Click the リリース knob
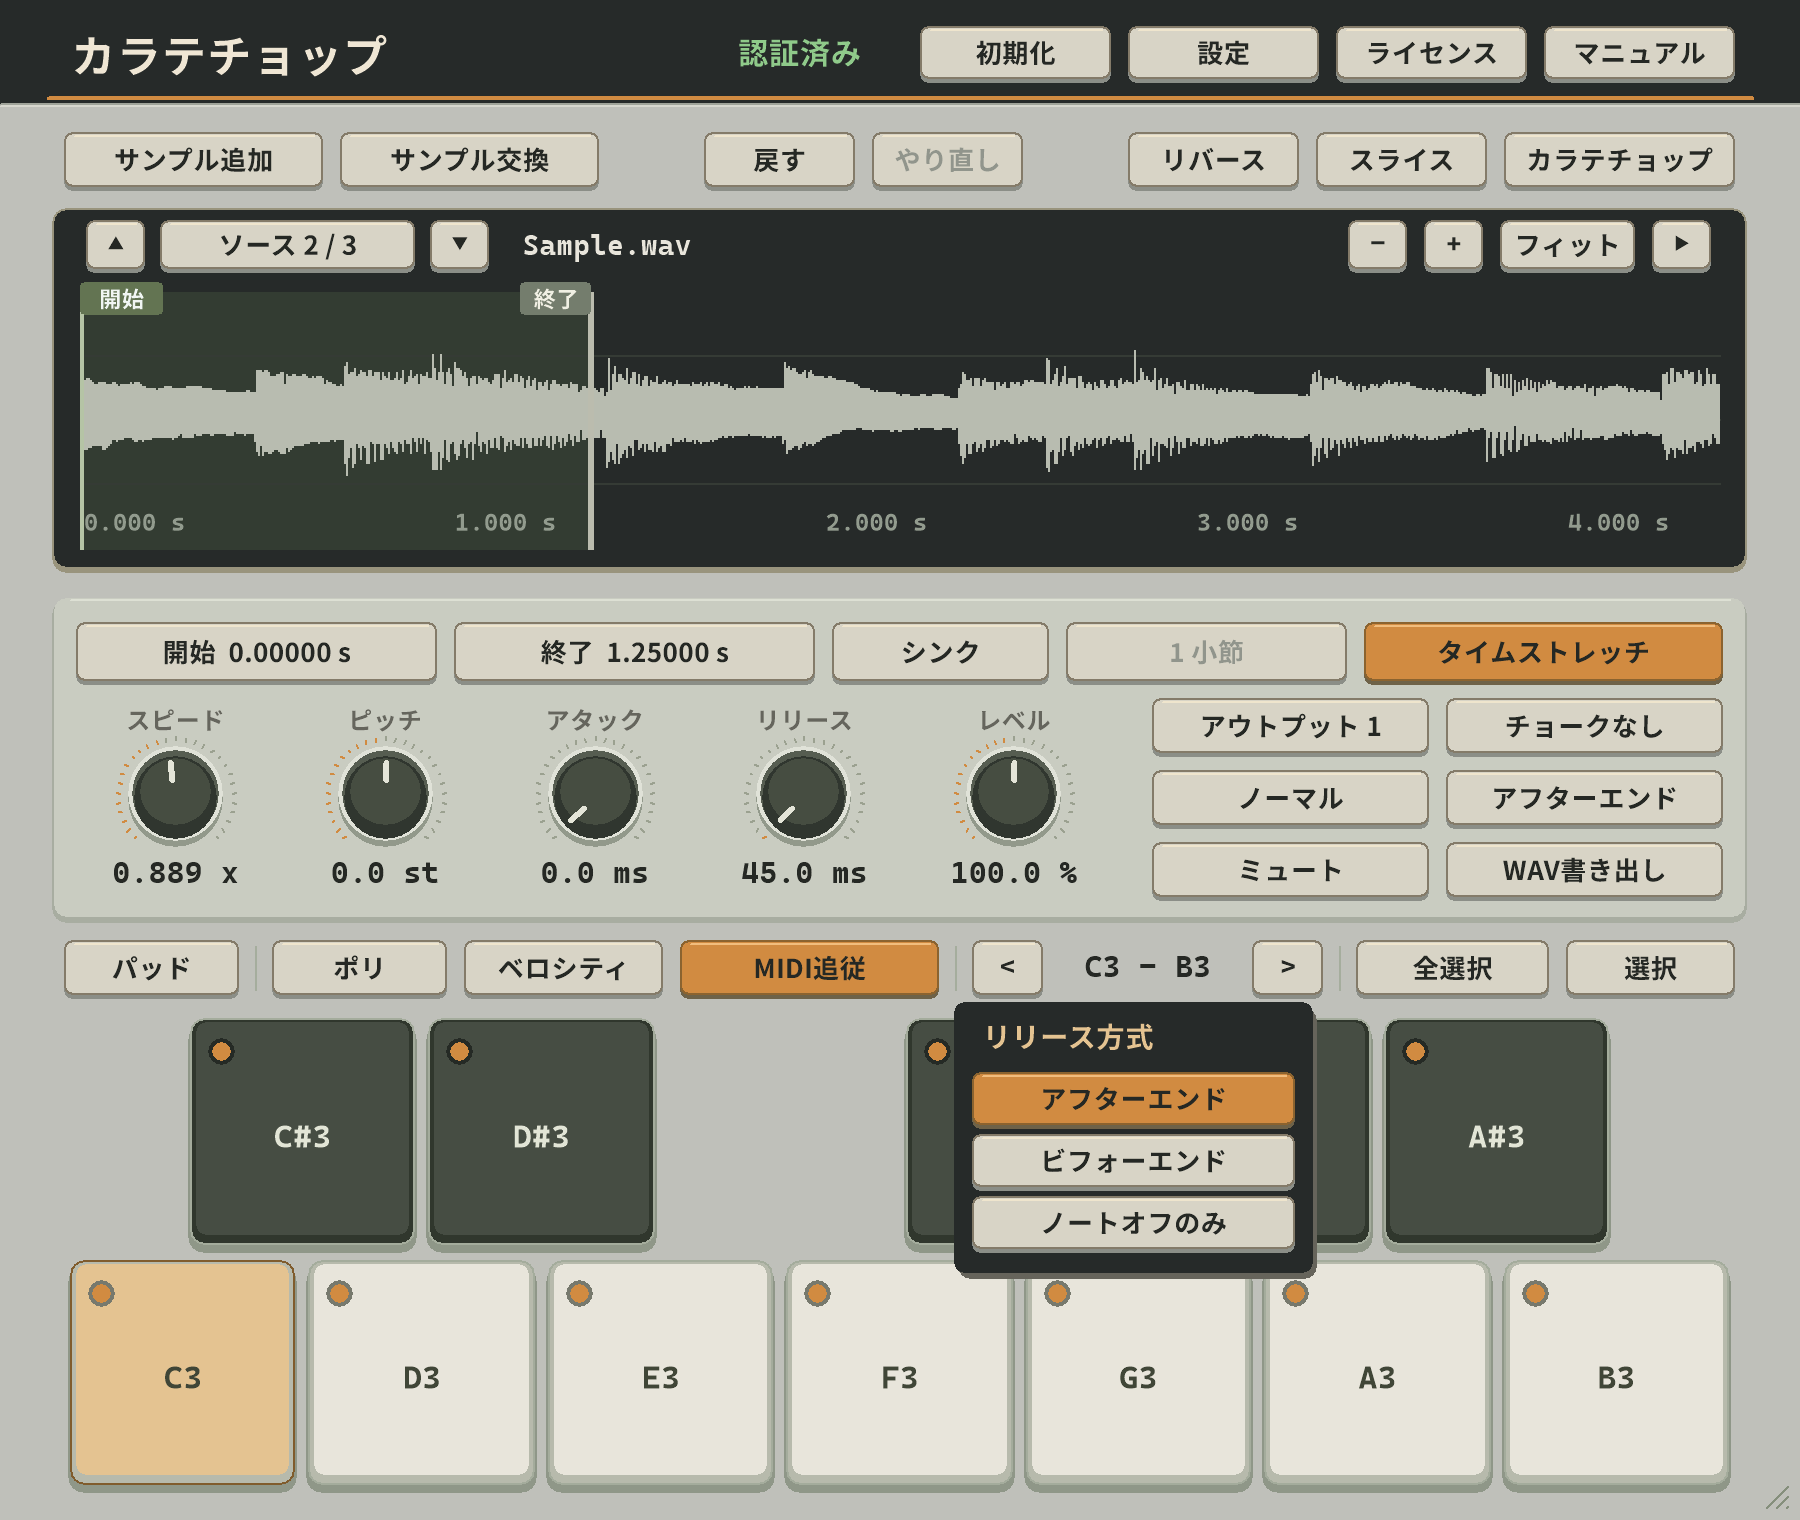Screen dimensions: 1800x1520 804,796
